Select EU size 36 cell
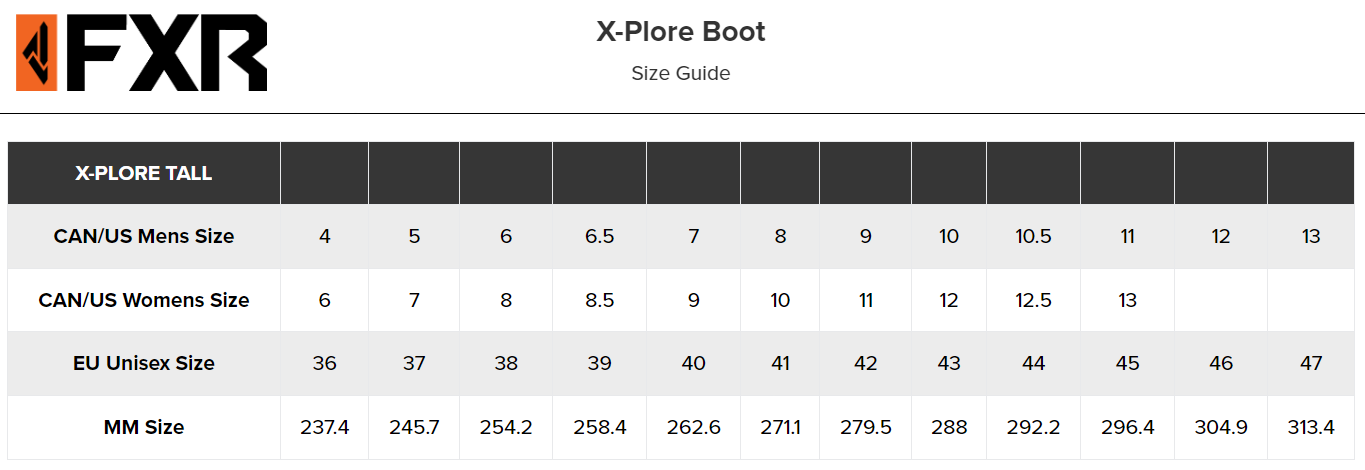The image size is (1365, 470). tap(324, 363)
